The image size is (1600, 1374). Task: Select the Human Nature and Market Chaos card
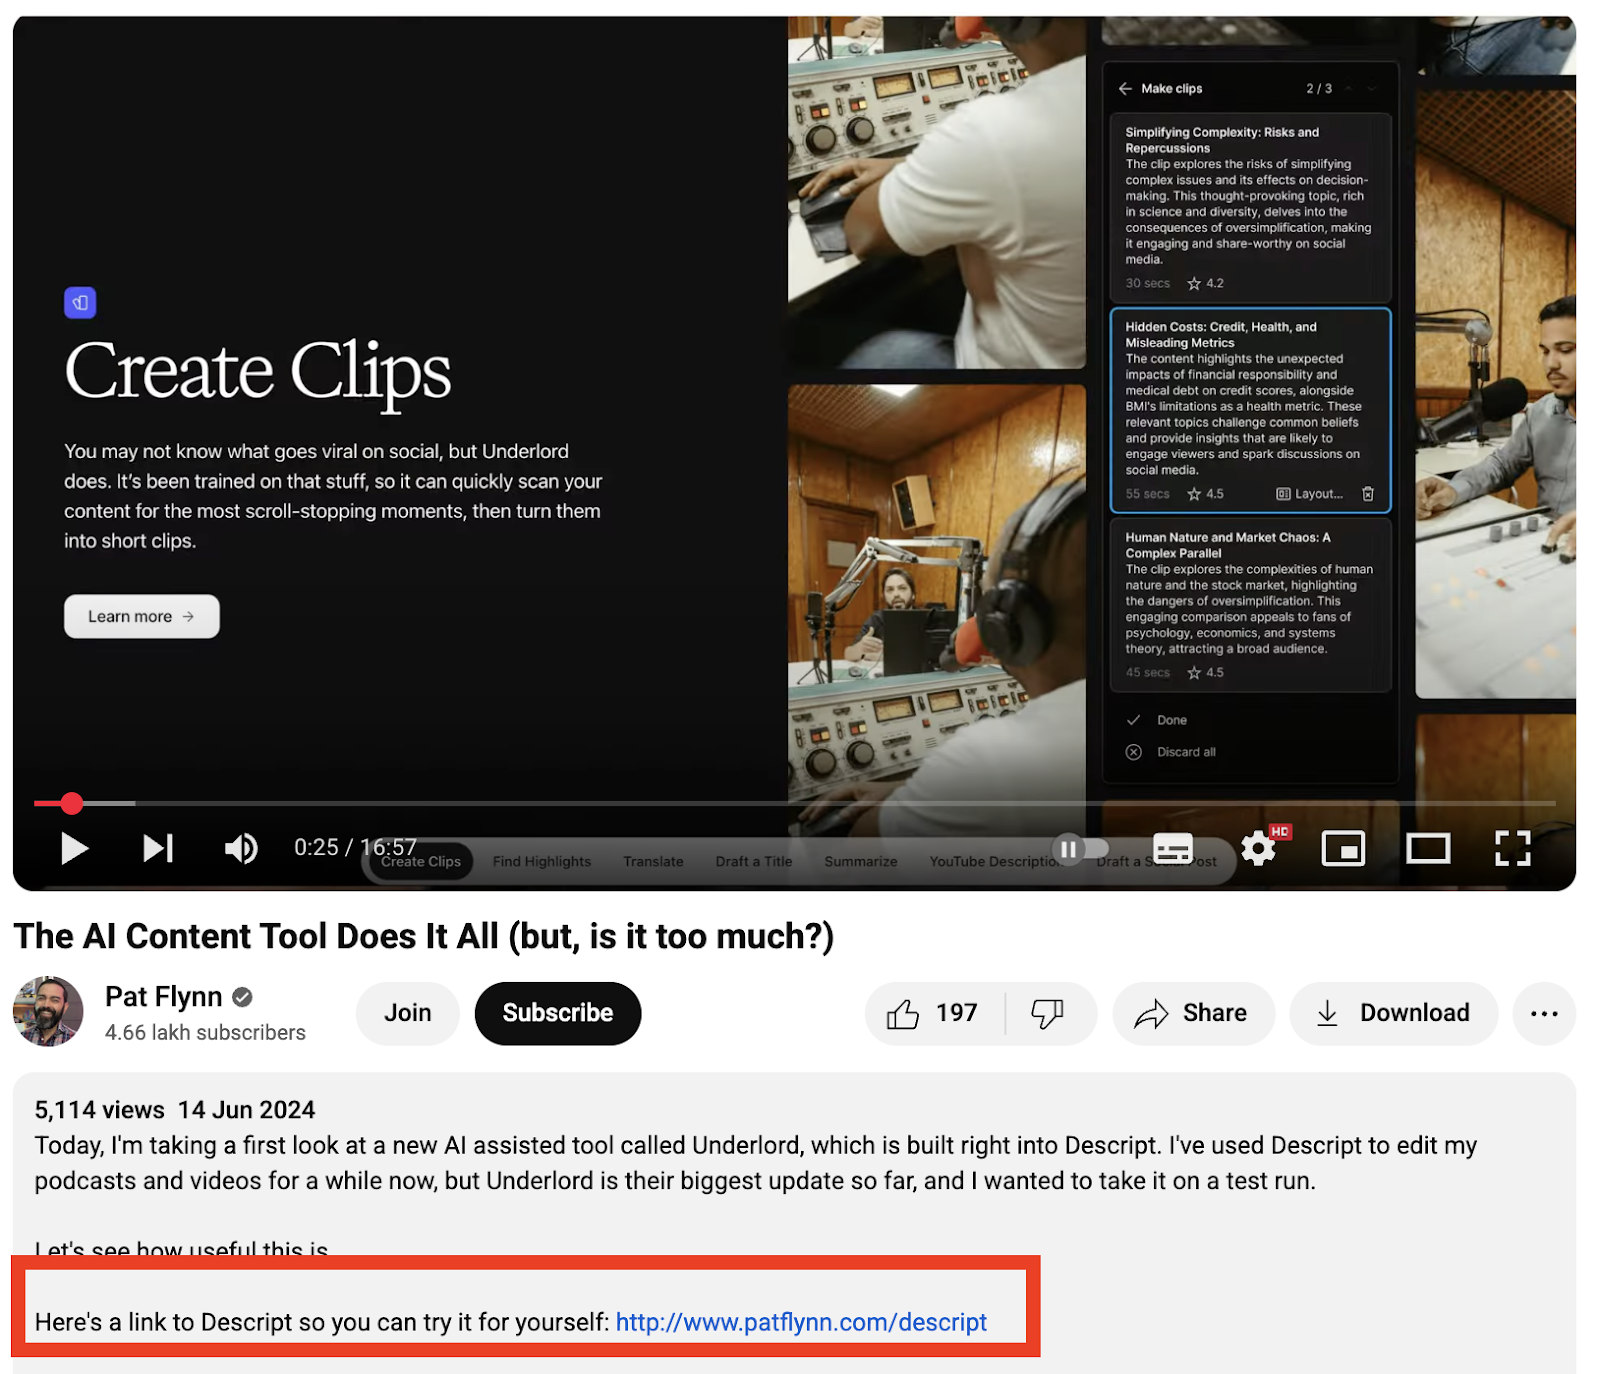1250,604
